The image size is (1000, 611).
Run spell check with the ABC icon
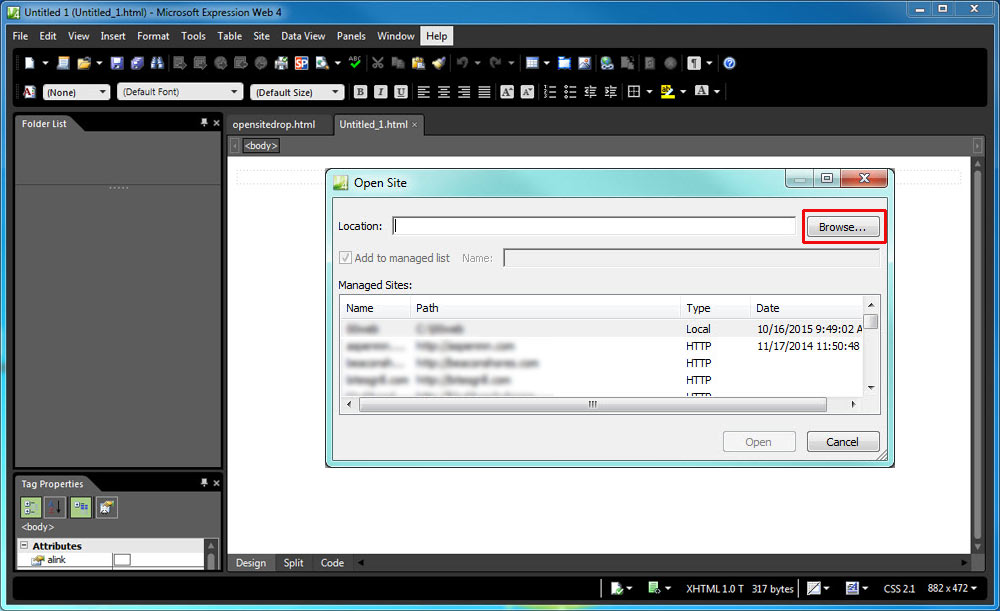[355, 63]
